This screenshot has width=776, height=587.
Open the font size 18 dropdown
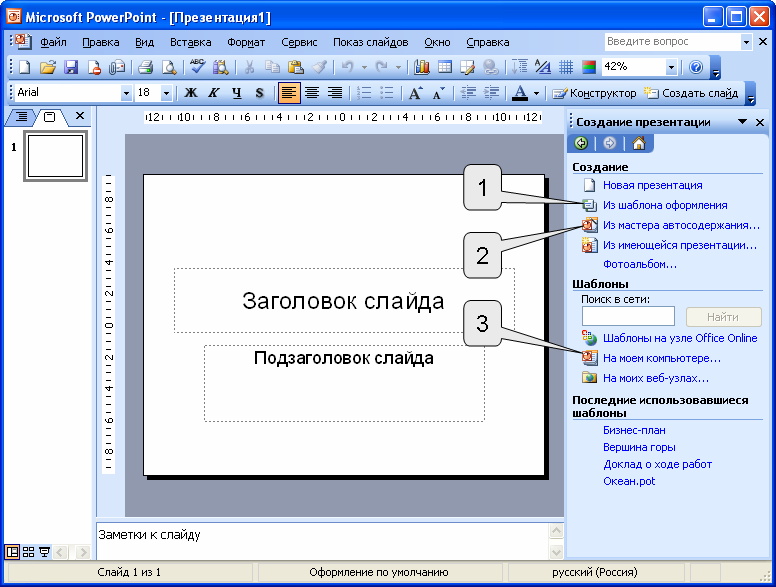(x=166, y=93)
